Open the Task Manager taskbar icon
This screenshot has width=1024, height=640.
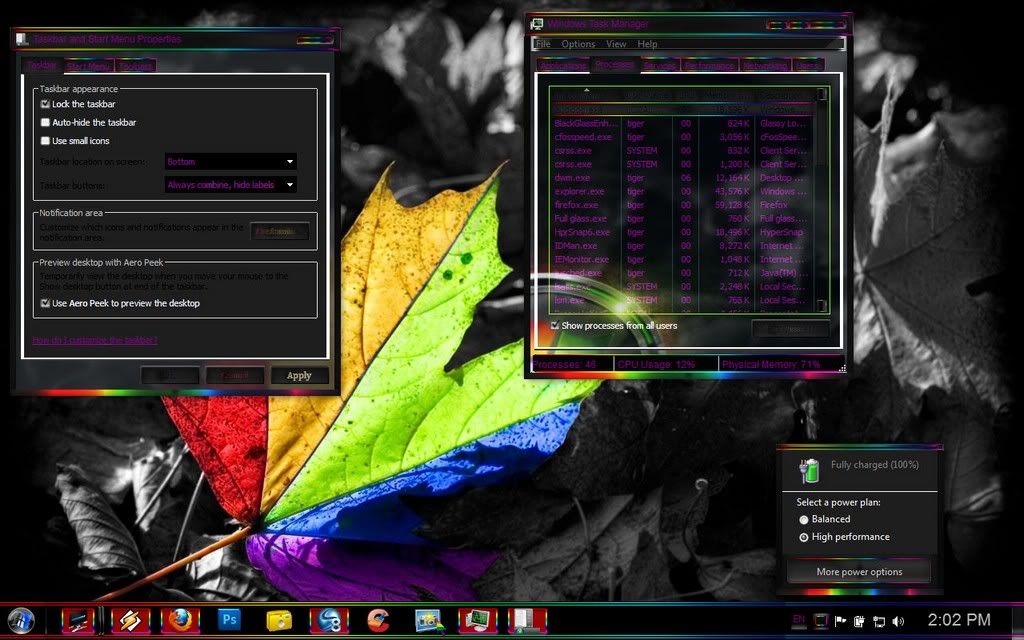click(x=477, y=620)
